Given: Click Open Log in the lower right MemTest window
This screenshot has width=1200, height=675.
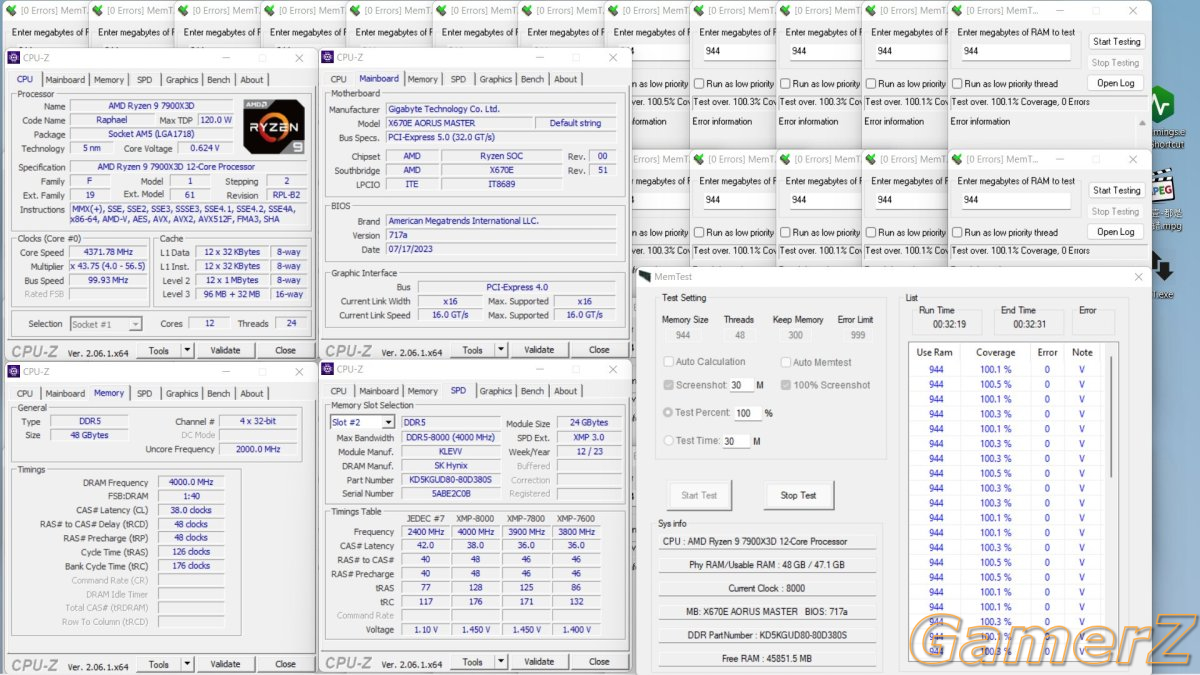Looking at the screenshot, I should [1116, 232].
